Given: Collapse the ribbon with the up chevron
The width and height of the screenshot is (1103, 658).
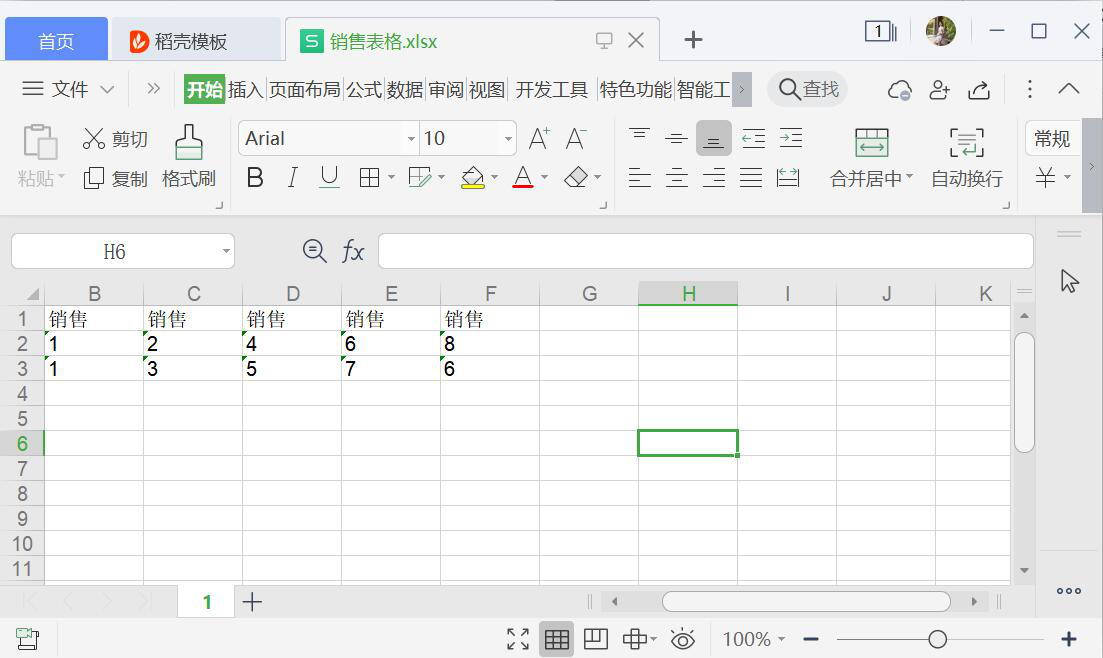Looking at the screenshot, I should [1069, 89].
